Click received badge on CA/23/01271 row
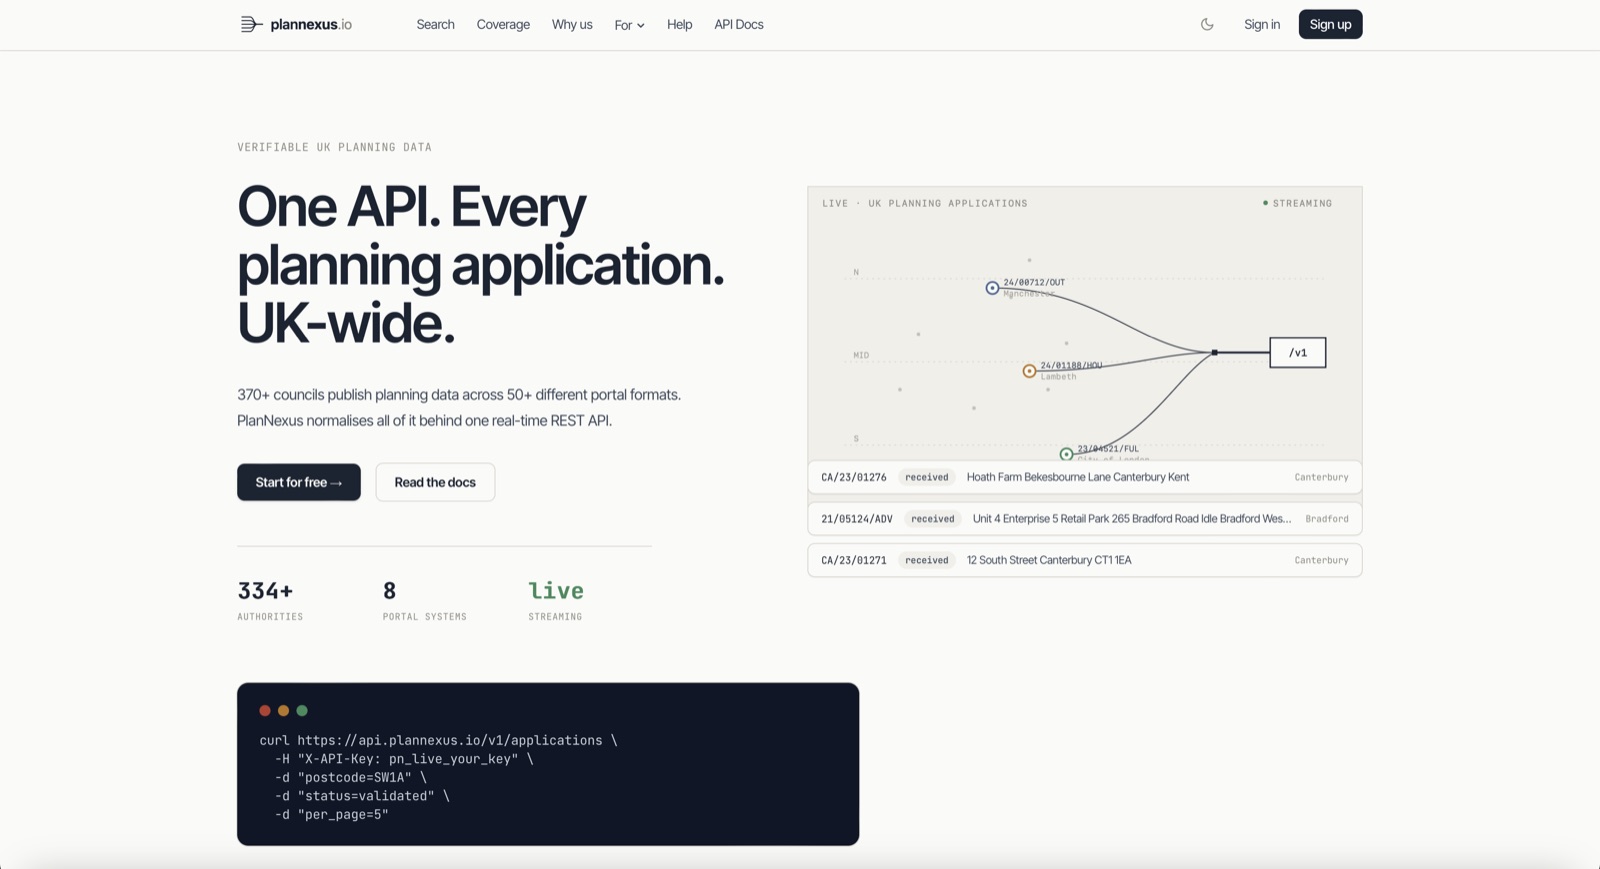Viewport: 1600px width, 869px height. [927, 560]
